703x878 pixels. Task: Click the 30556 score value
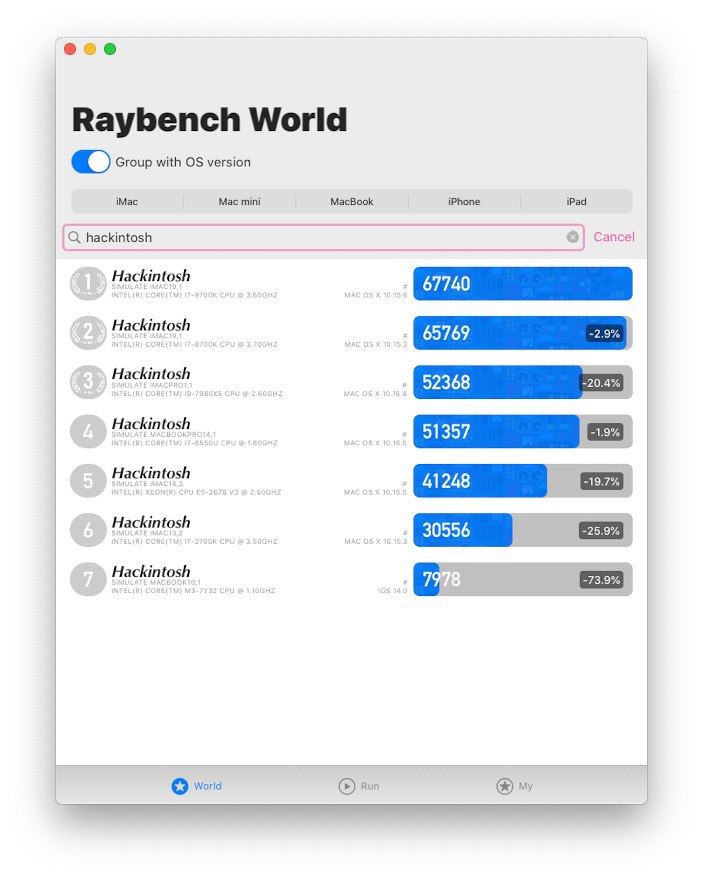pos(446,530)
